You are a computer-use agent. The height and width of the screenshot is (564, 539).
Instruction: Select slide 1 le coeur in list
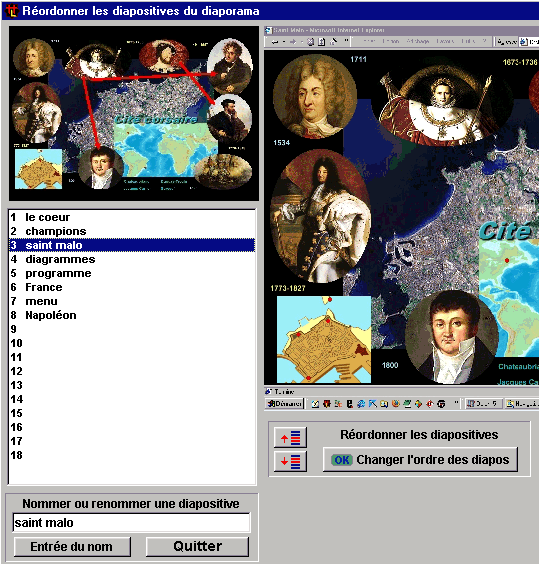[132, 217]
